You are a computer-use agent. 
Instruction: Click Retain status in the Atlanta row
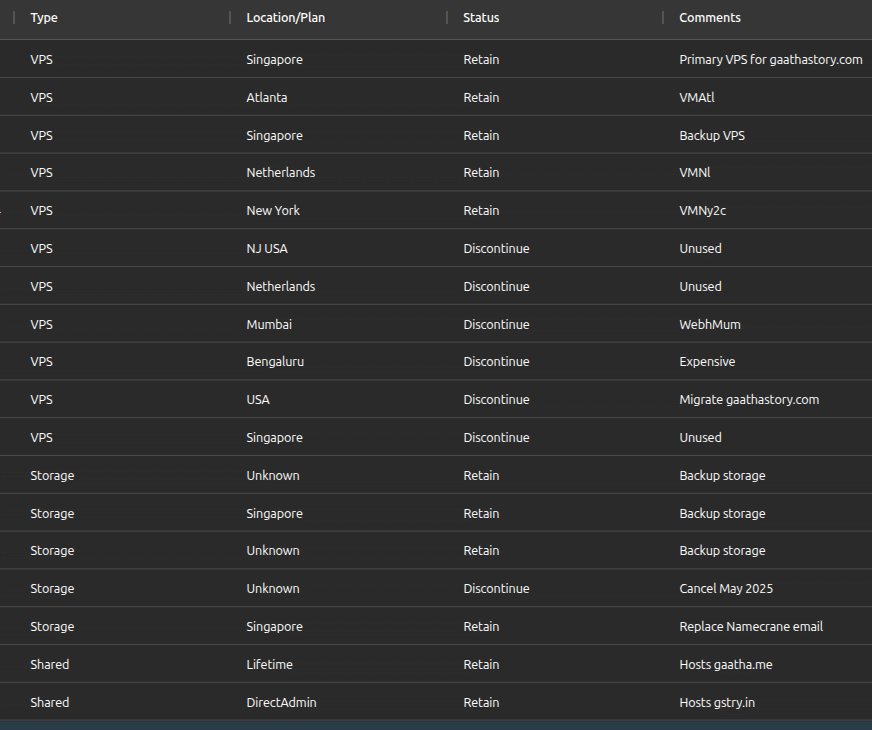pyautogui.click(x=481, y=97)
